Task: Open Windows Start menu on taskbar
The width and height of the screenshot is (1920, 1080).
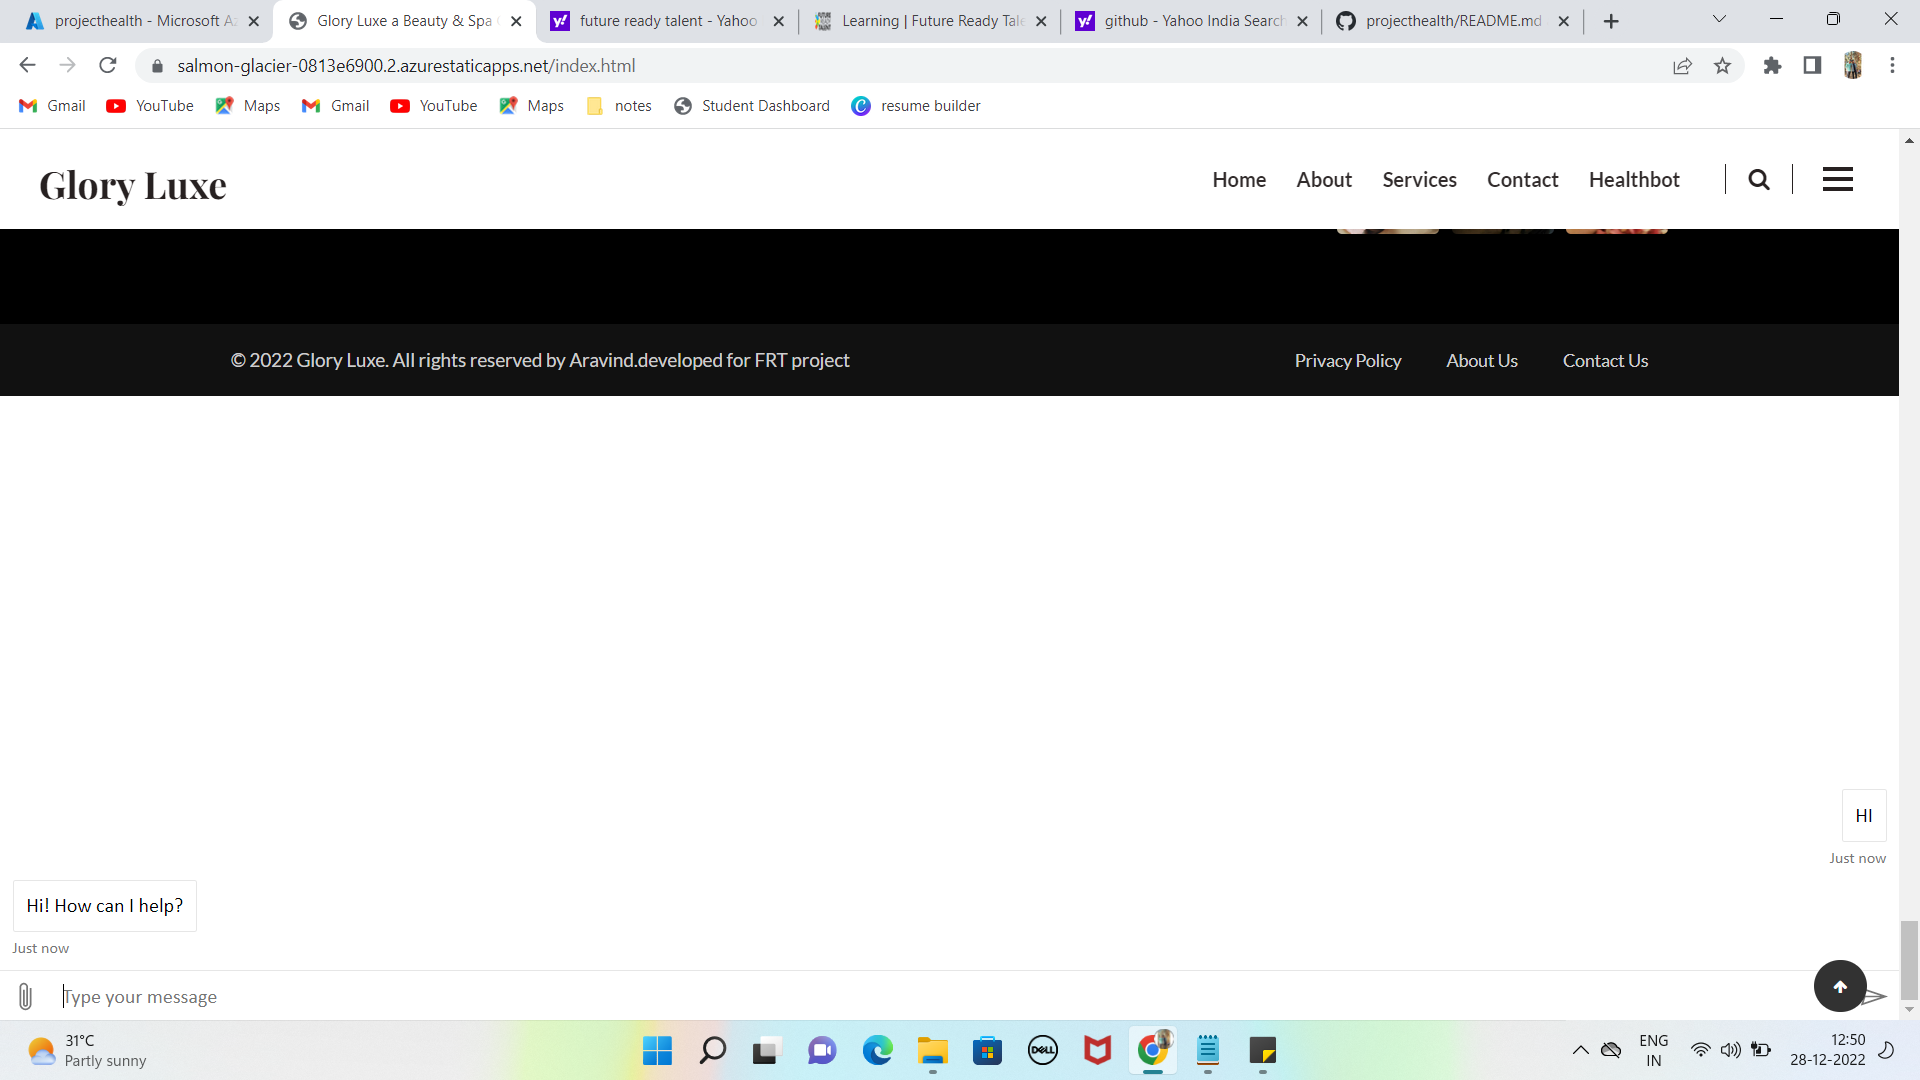Action: tap(657, 1051)
